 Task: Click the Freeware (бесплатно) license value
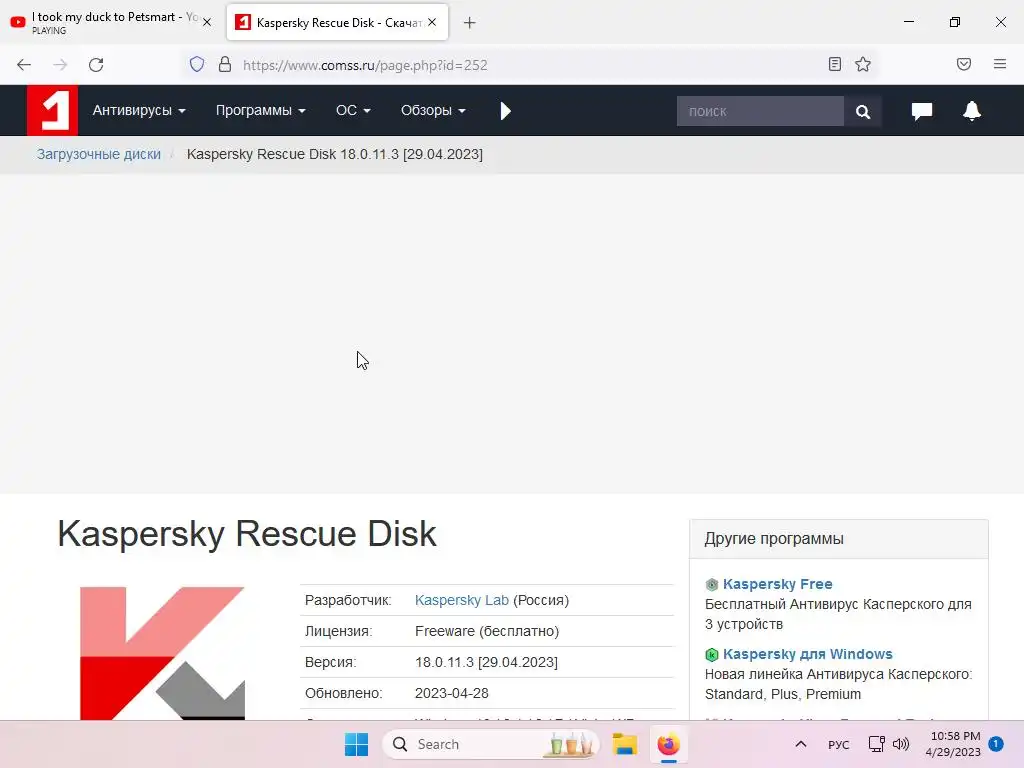point(487,632)
